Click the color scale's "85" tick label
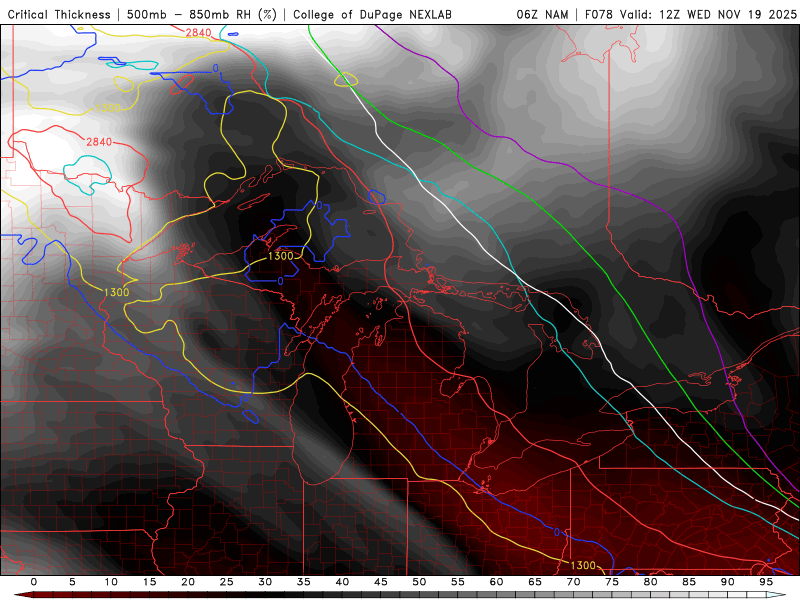The height and width of the screenshot is (600, 800). point(689,582)
